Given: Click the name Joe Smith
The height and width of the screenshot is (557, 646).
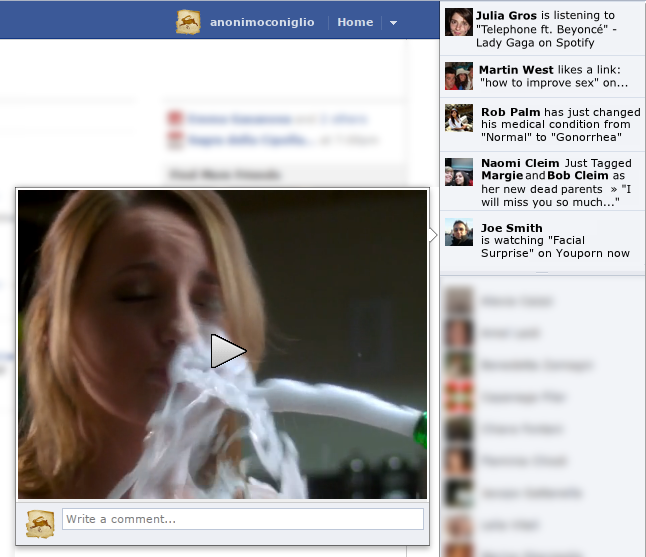Looking at the screenshot, I should pyautogui.click(x=512, y=228).
